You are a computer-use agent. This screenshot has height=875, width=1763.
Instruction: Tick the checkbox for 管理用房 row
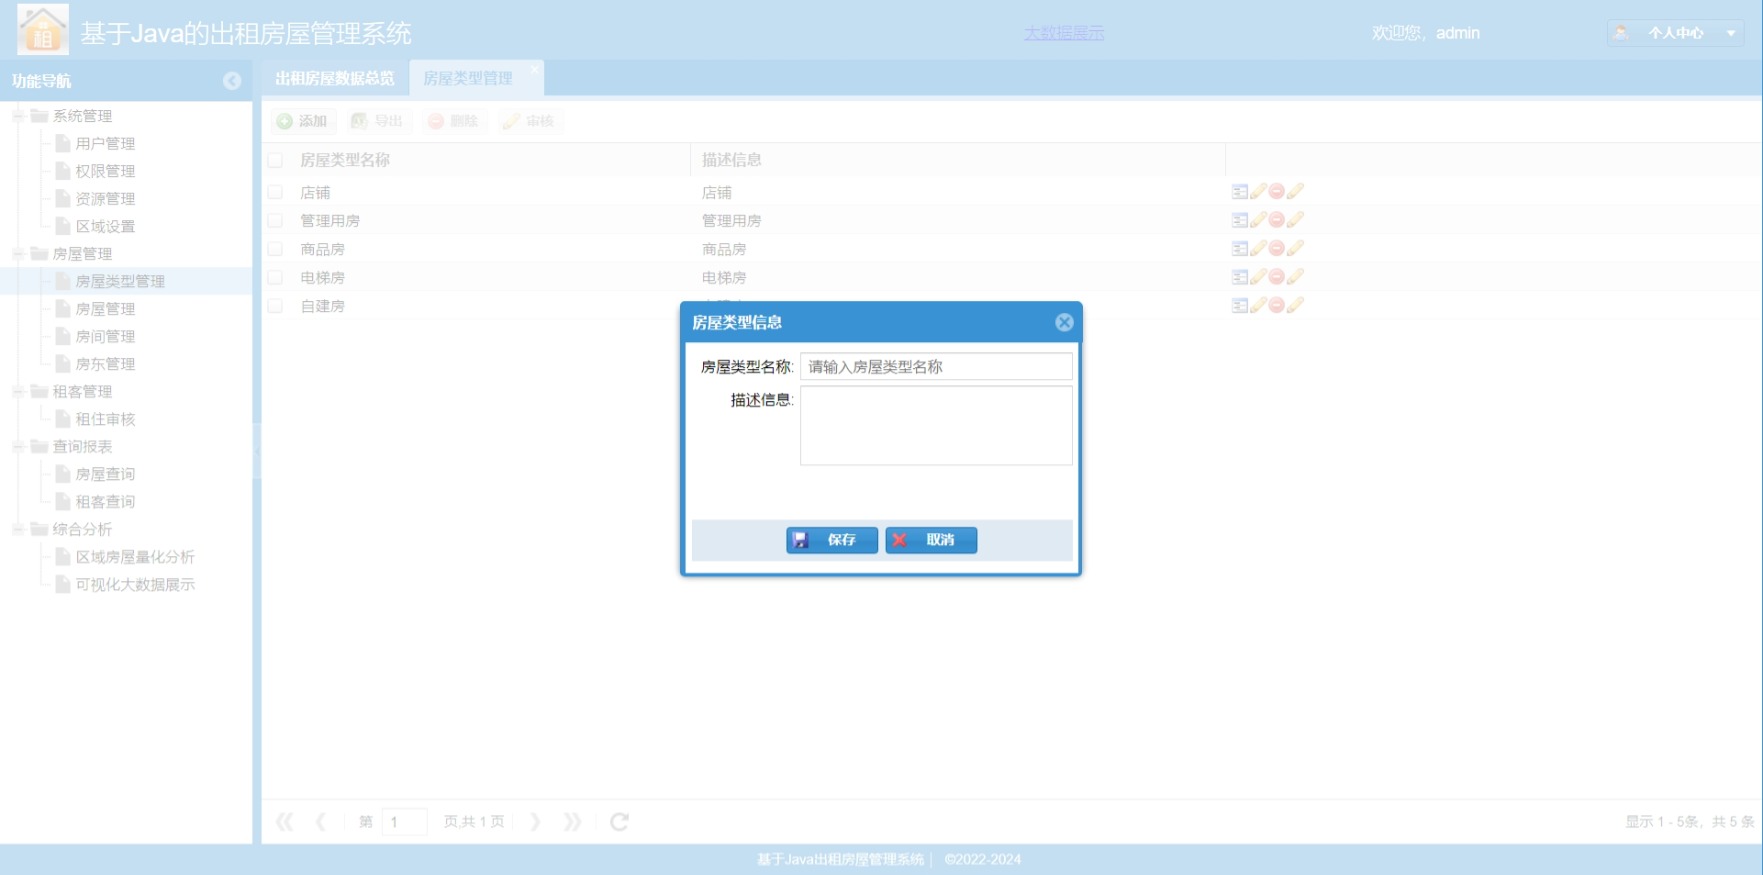click(275, 220)
